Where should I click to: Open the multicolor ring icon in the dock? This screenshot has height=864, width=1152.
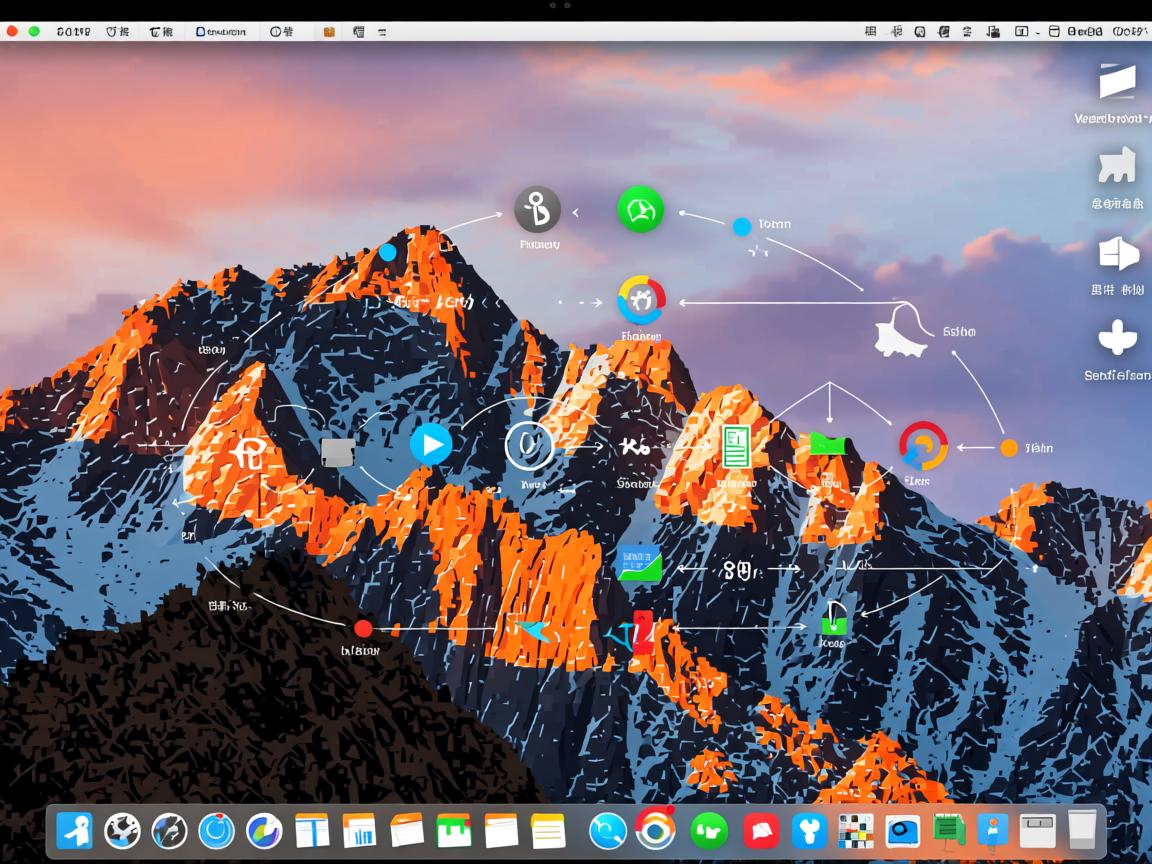click(x=656, y=829)
